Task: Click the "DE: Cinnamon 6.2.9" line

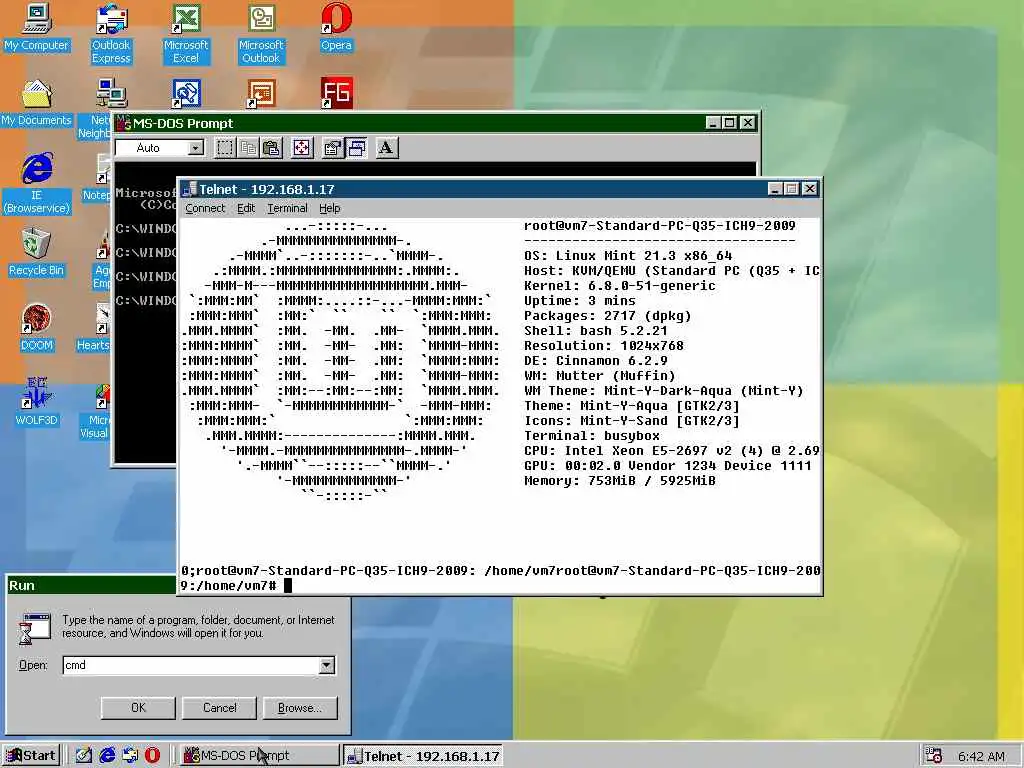Action: [x=596, y=361]
